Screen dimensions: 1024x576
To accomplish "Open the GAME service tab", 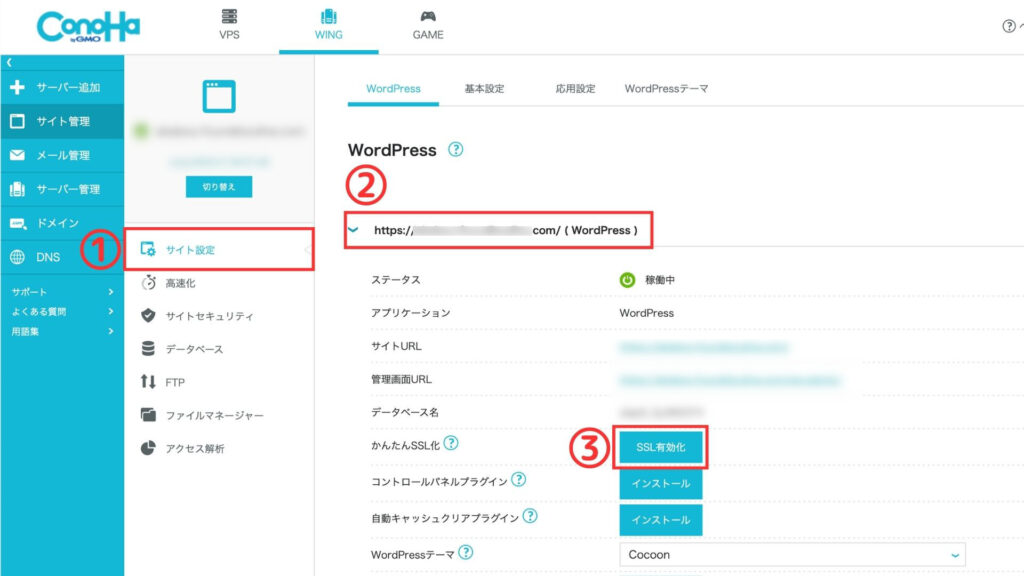I will click(428, 26).
